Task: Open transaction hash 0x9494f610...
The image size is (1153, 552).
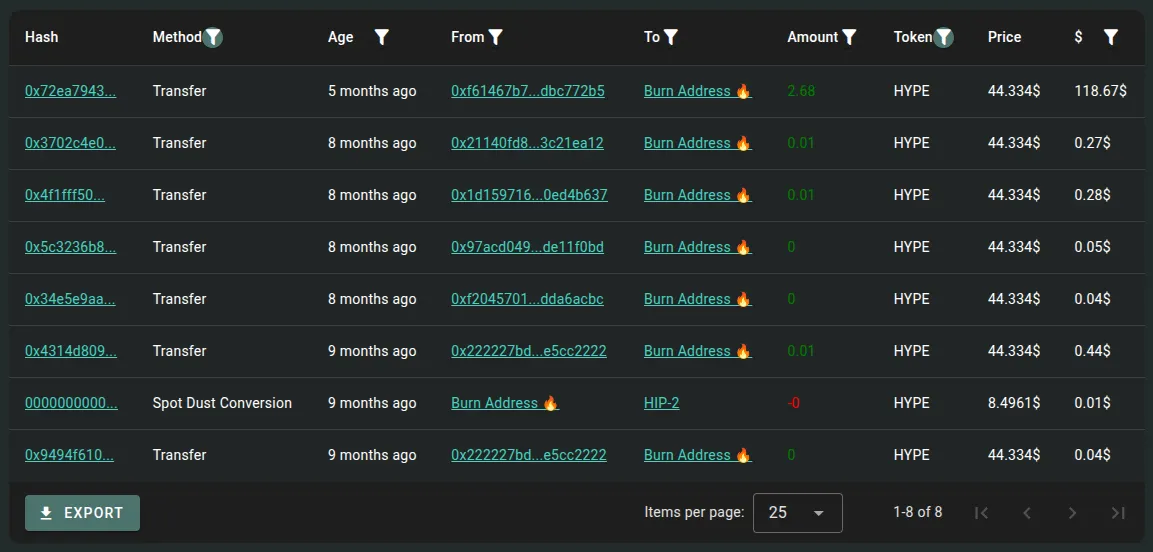Action: 69,456
